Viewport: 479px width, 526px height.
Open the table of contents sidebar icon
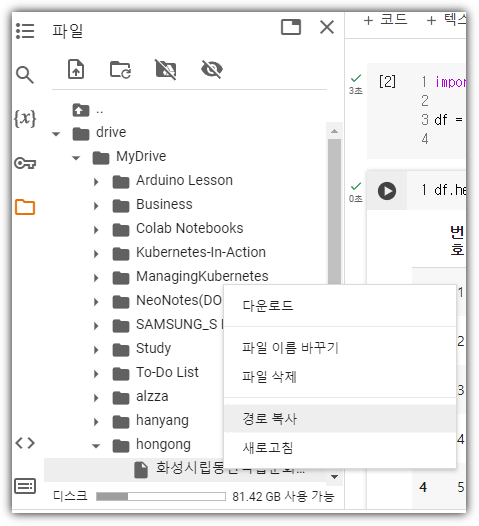click(25, 31)
